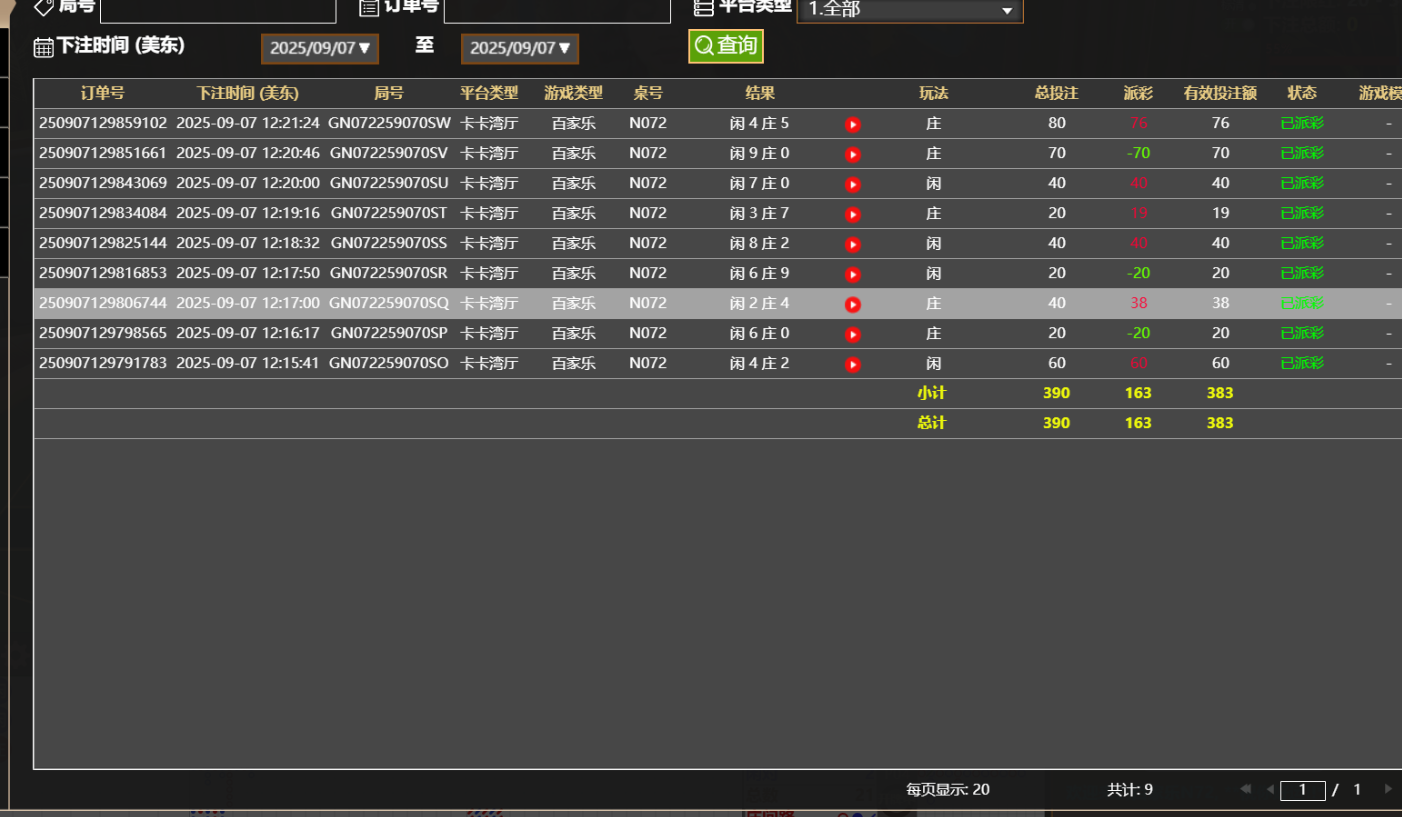Play replay in highlighted row GN072259070SQ
1402x817 pixels.
852,305
